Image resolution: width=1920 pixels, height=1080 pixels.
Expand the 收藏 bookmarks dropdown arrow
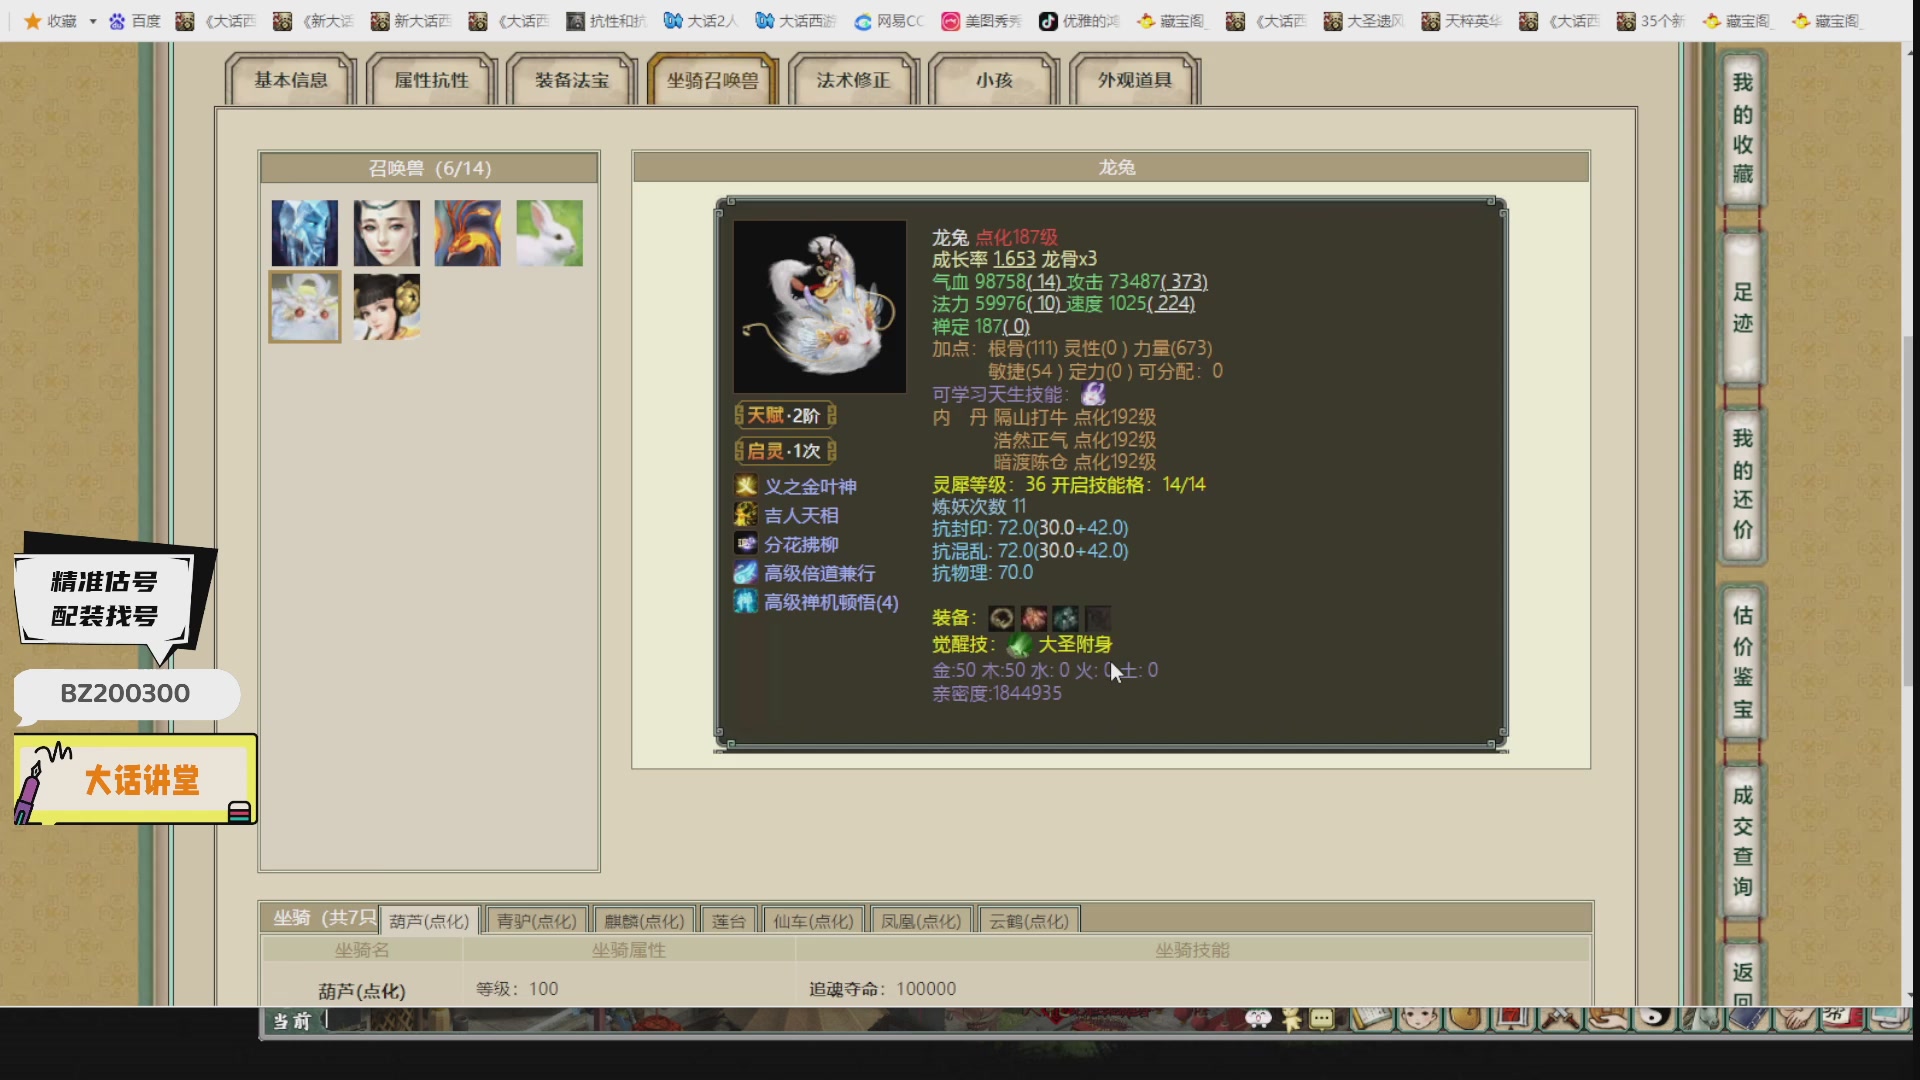tap(93, 21)
